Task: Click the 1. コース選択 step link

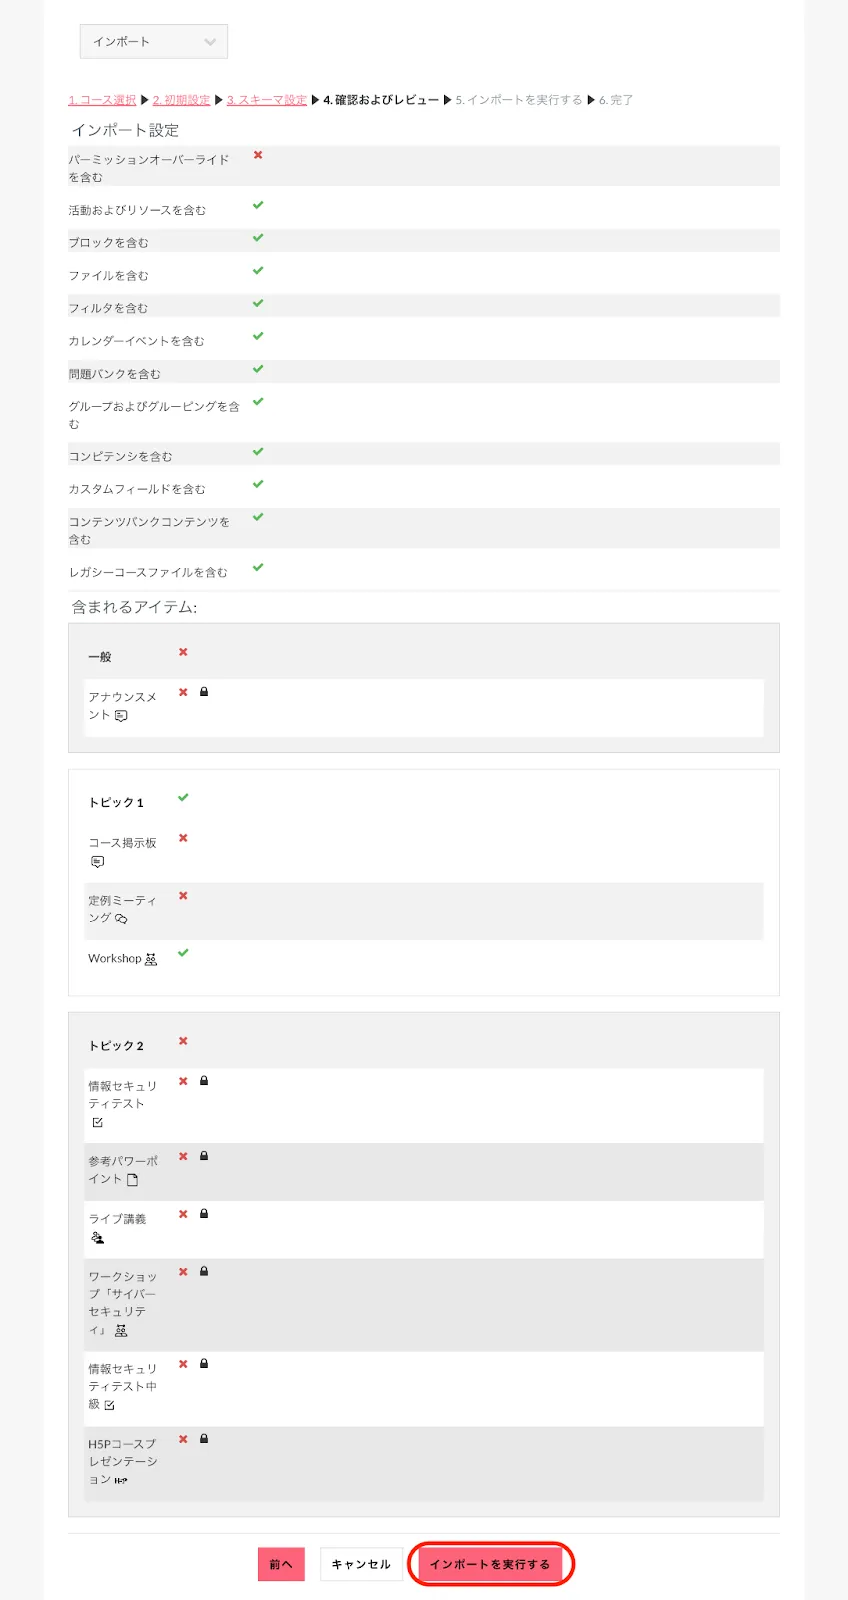Action: [102, 100]
